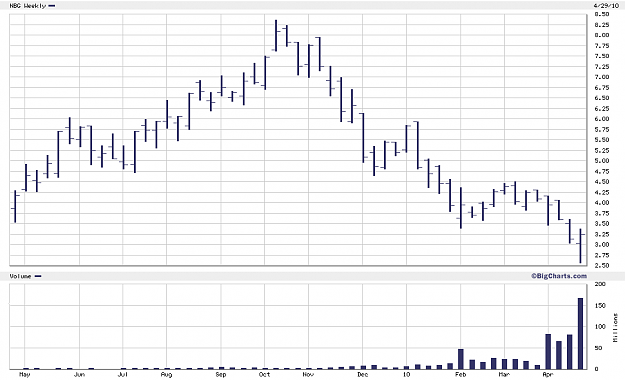Image resolution: width=625 pixels, height=380 pixels.
Task: Select the 7.00 price axis label
Action: pos(601,77)
